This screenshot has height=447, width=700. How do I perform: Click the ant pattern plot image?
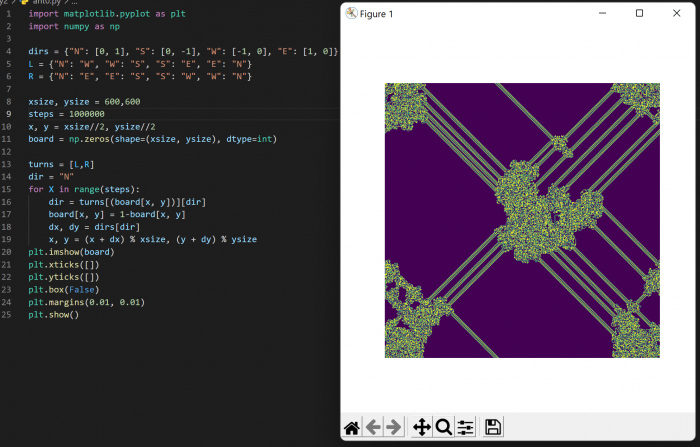522,220
